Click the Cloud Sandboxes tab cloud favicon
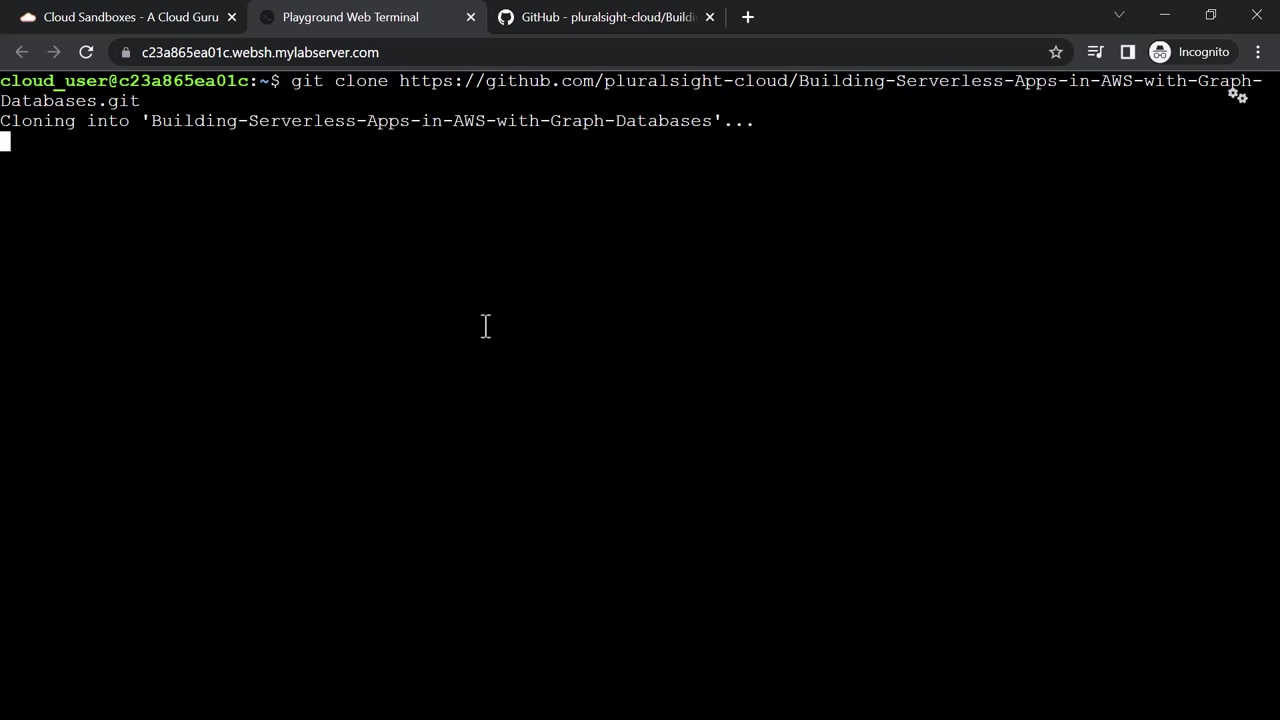1280x720 pixels. 28,17
